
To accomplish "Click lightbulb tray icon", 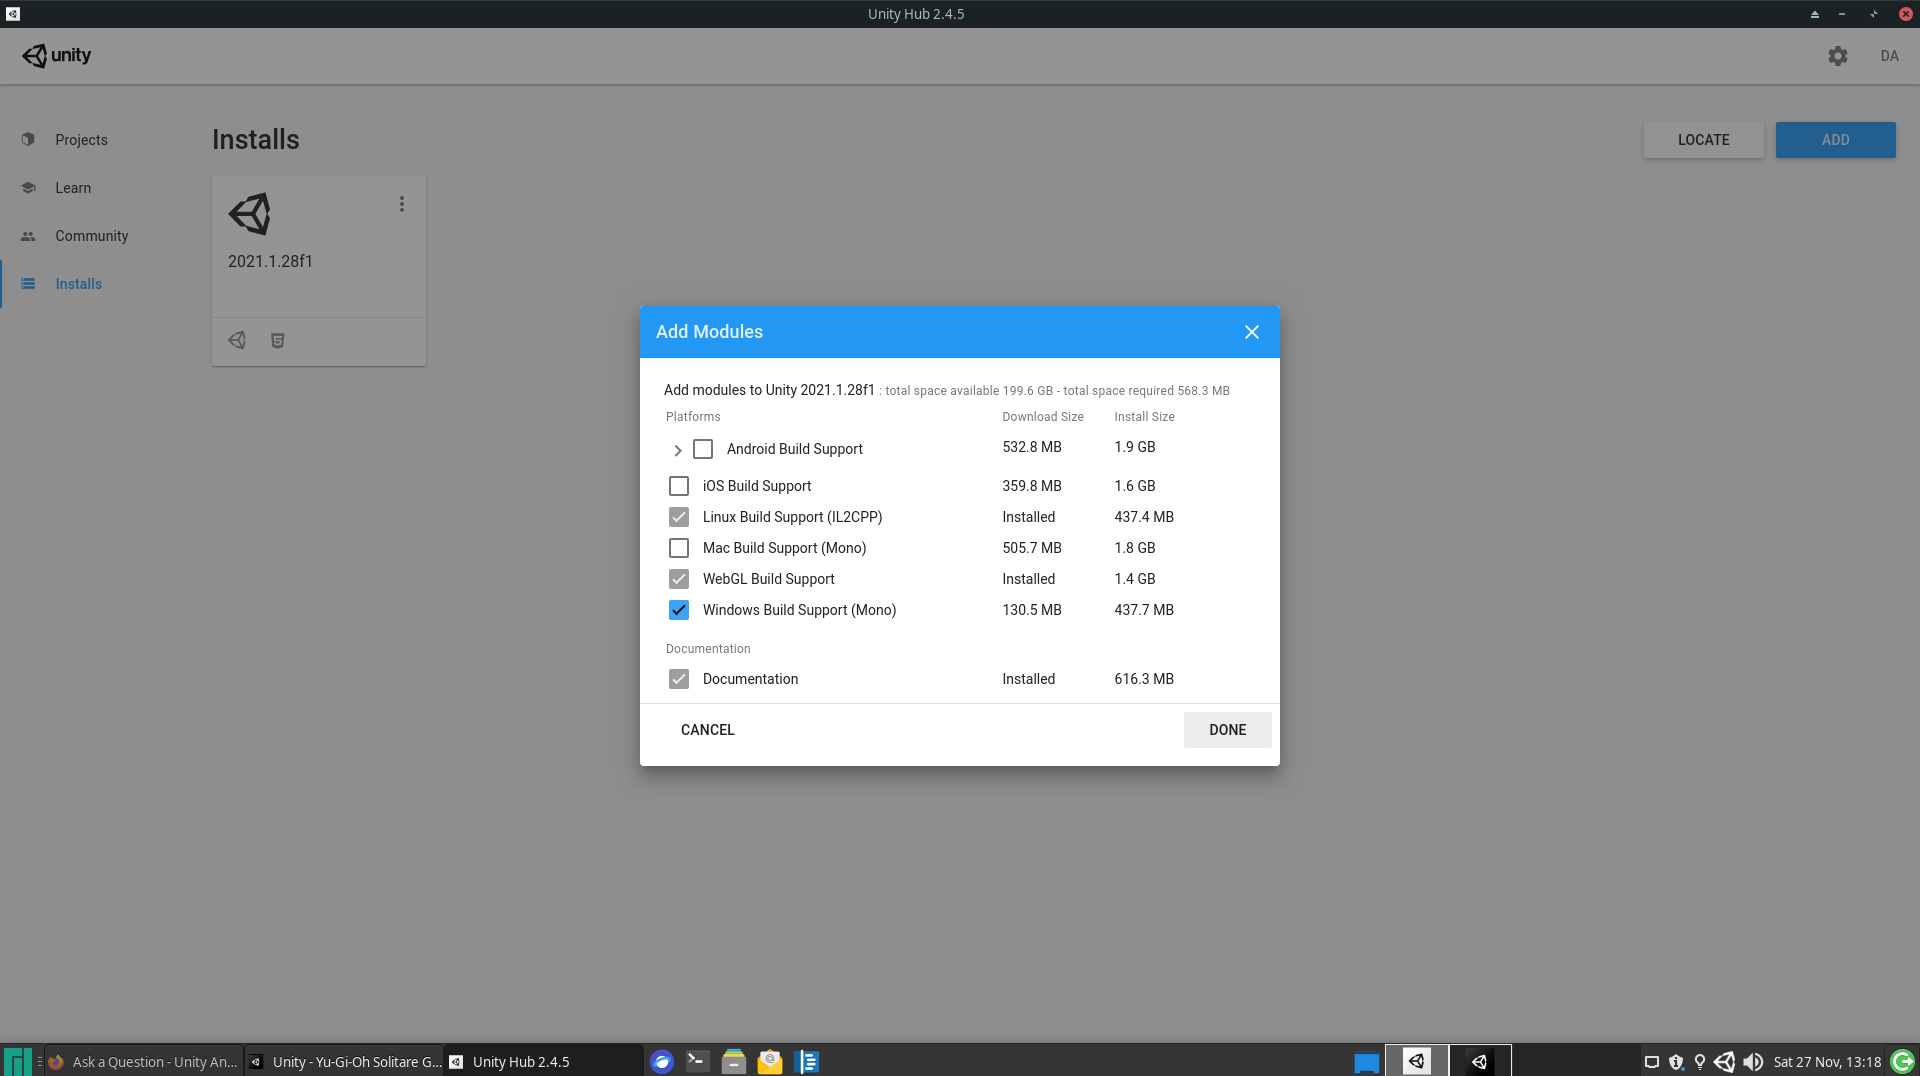I will (1700, 1062).
